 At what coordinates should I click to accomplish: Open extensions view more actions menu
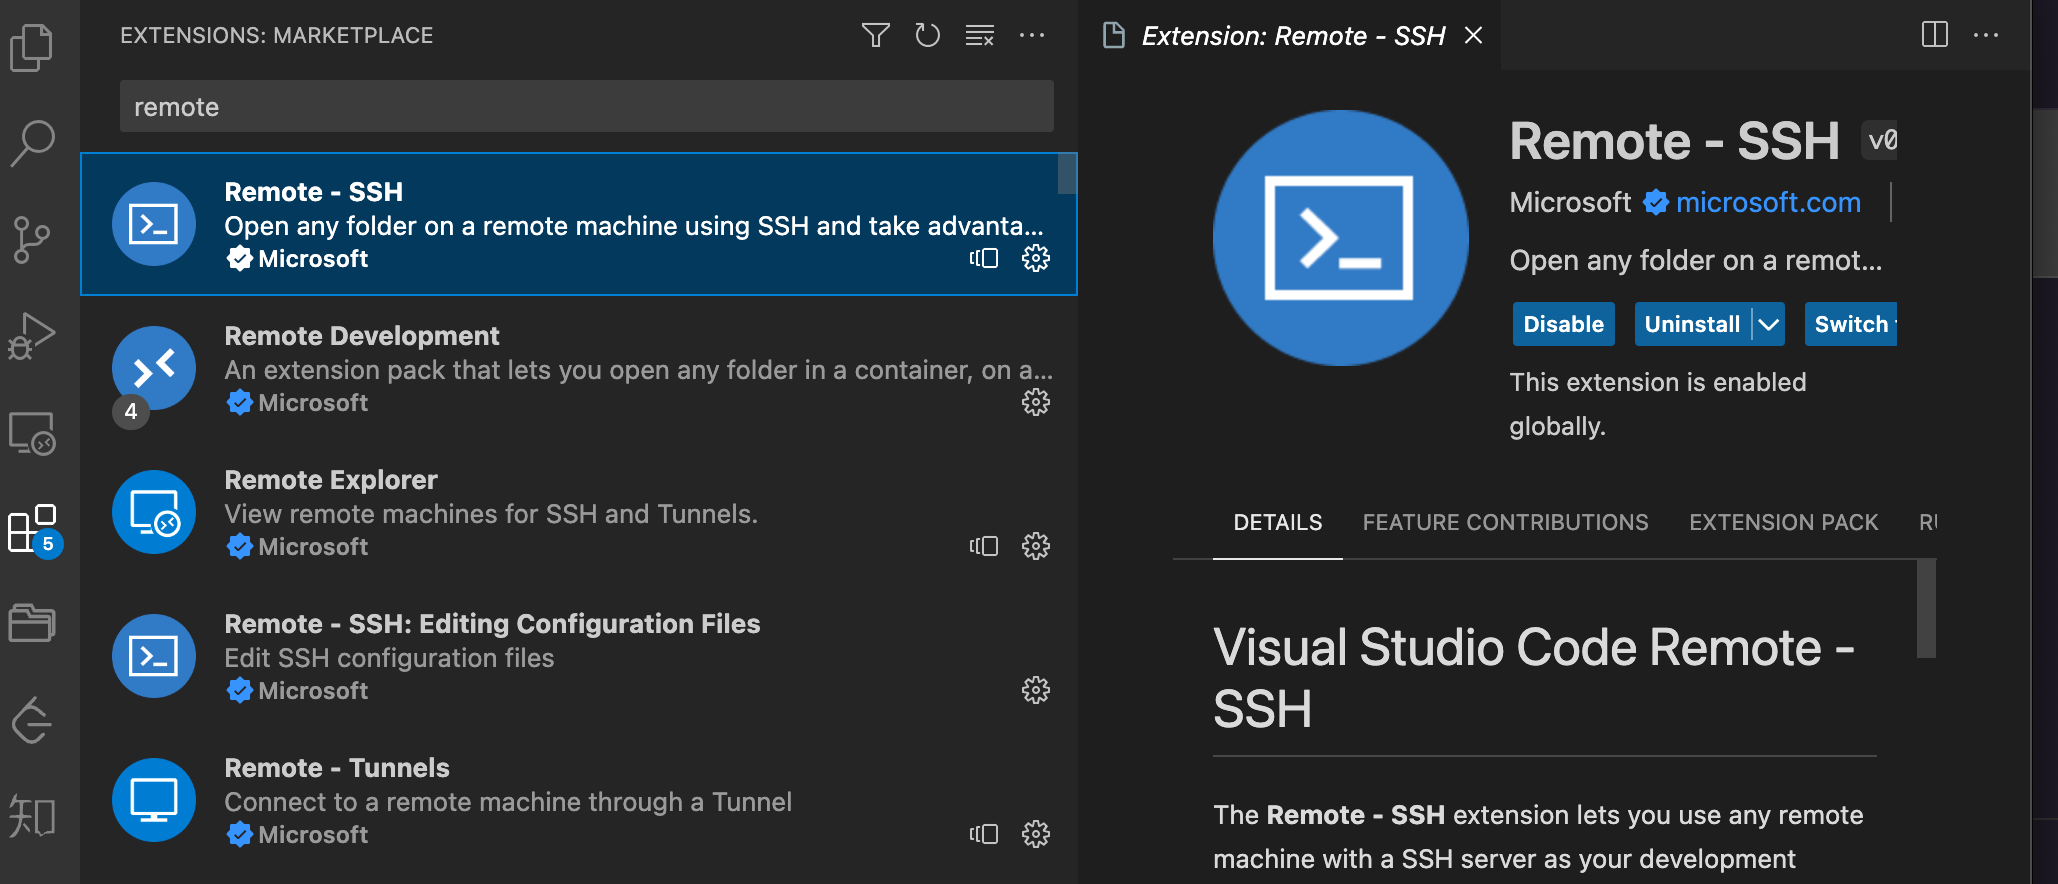[x=1031, y=36]
